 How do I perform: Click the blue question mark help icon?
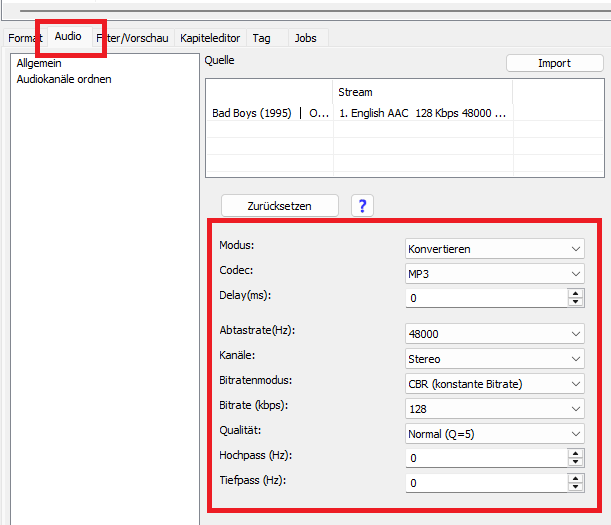[362, 206]
